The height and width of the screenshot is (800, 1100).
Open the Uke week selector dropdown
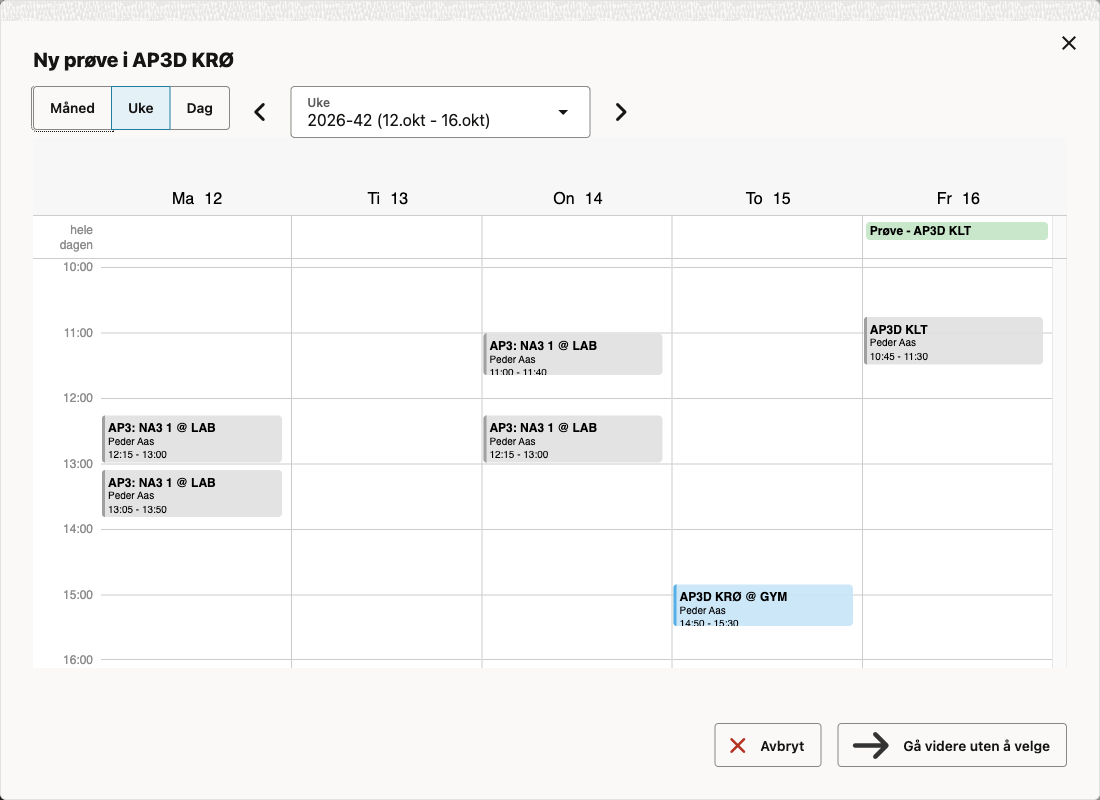[x=440, y=112]
